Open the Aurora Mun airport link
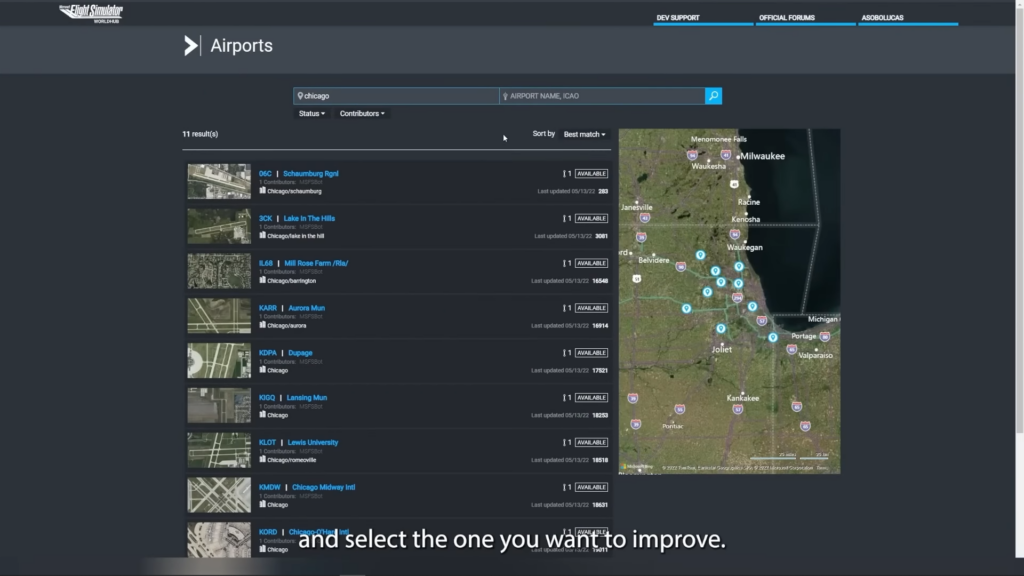This screenshot has width=1024, height=576. [306, 308]
